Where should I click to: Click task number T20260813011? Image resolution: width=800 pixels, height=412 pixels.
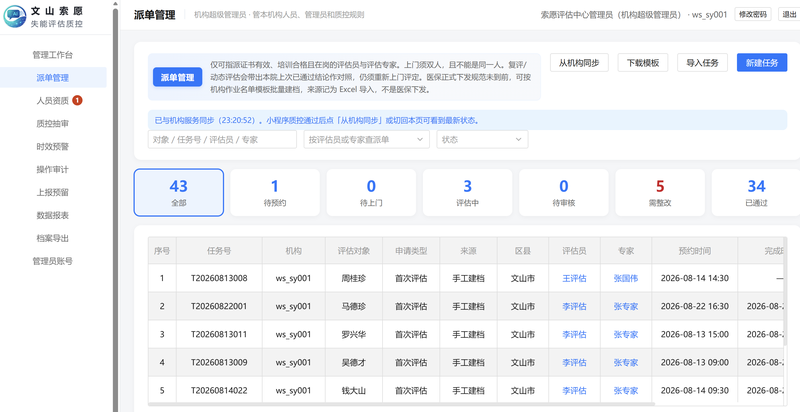tap(219, 334)
